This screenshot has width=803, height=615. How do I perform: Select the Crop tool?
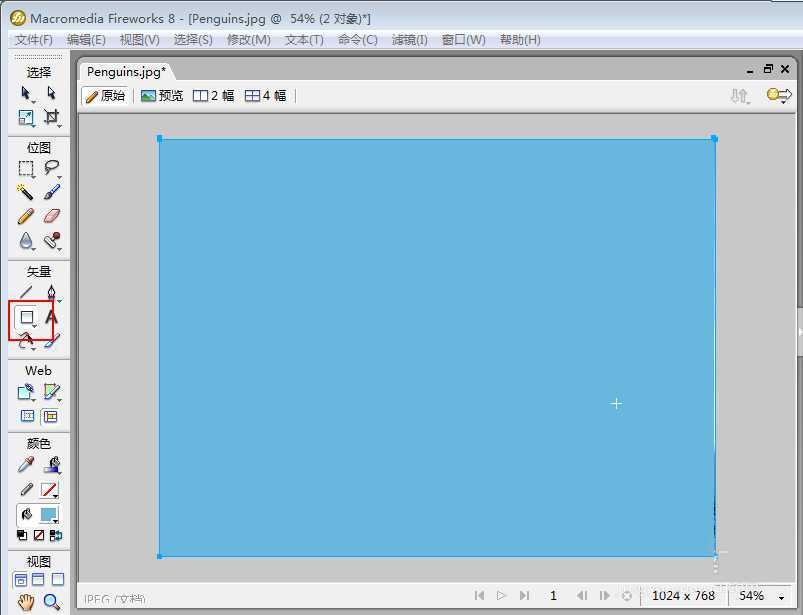(x=51, y=118)
